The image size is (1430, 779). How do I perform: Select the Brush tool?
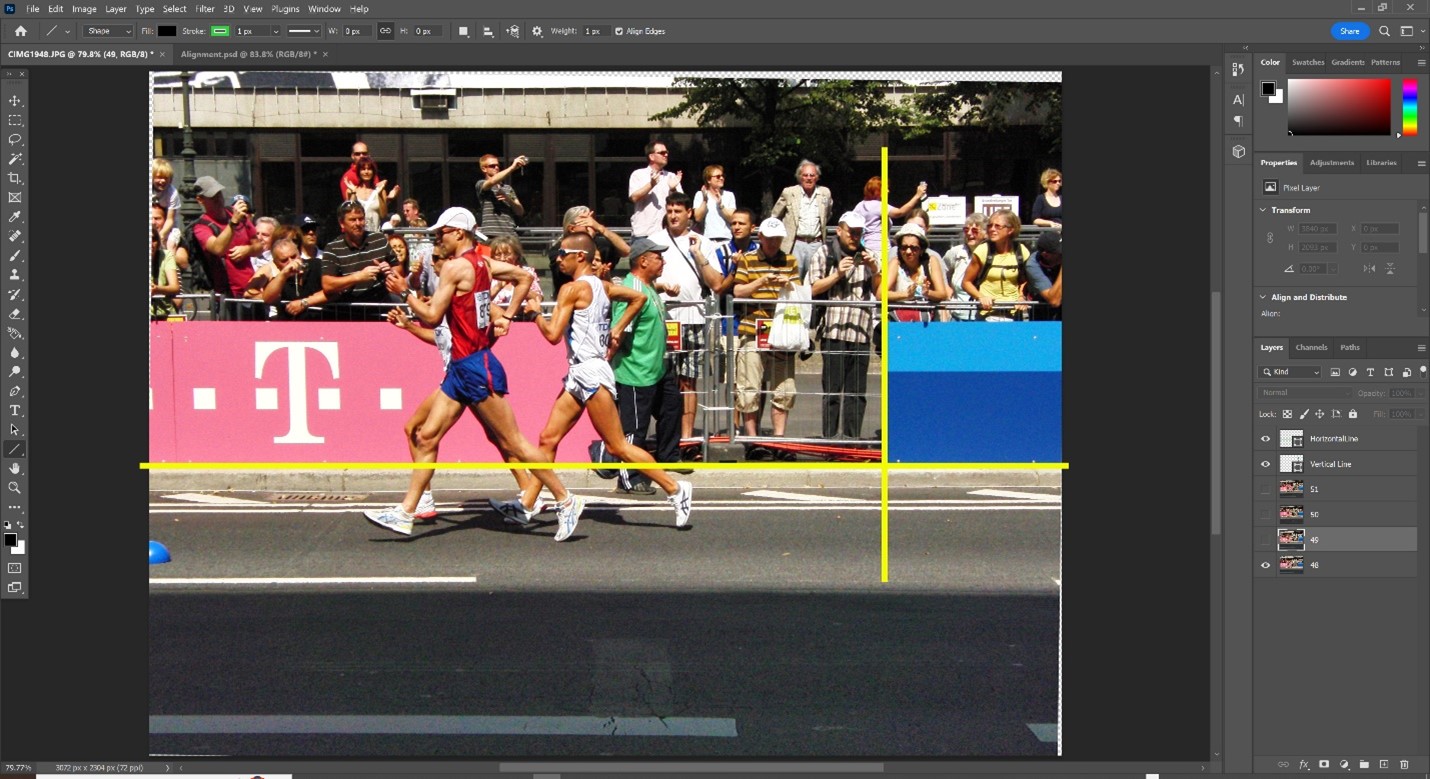[15, 256]
